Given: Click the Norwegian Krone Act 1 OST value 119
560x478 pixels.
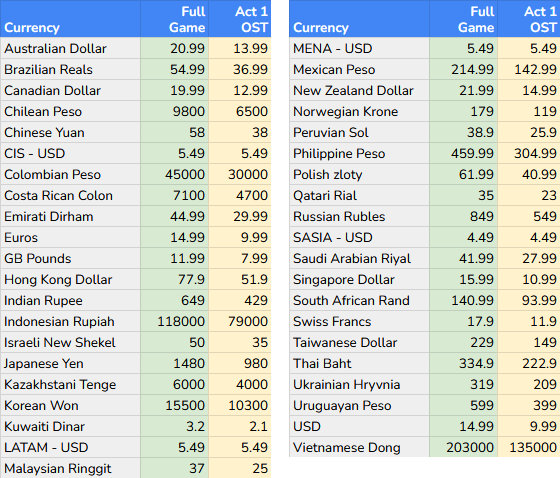Looking at the screenshot, I should tap(529, 111).
